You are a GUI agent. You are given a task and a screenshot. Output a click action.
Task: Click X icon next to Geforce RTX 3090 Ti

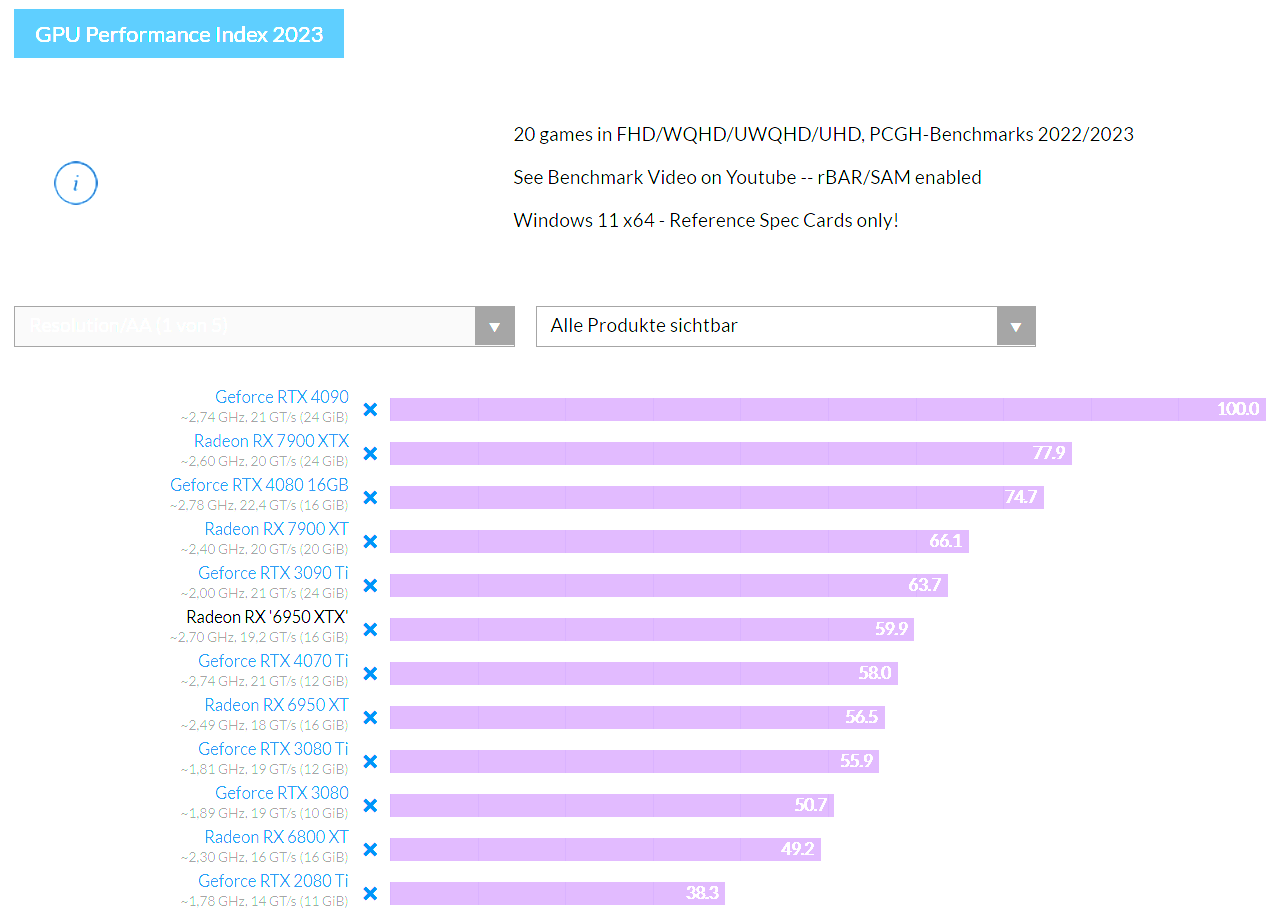point(370,585)
